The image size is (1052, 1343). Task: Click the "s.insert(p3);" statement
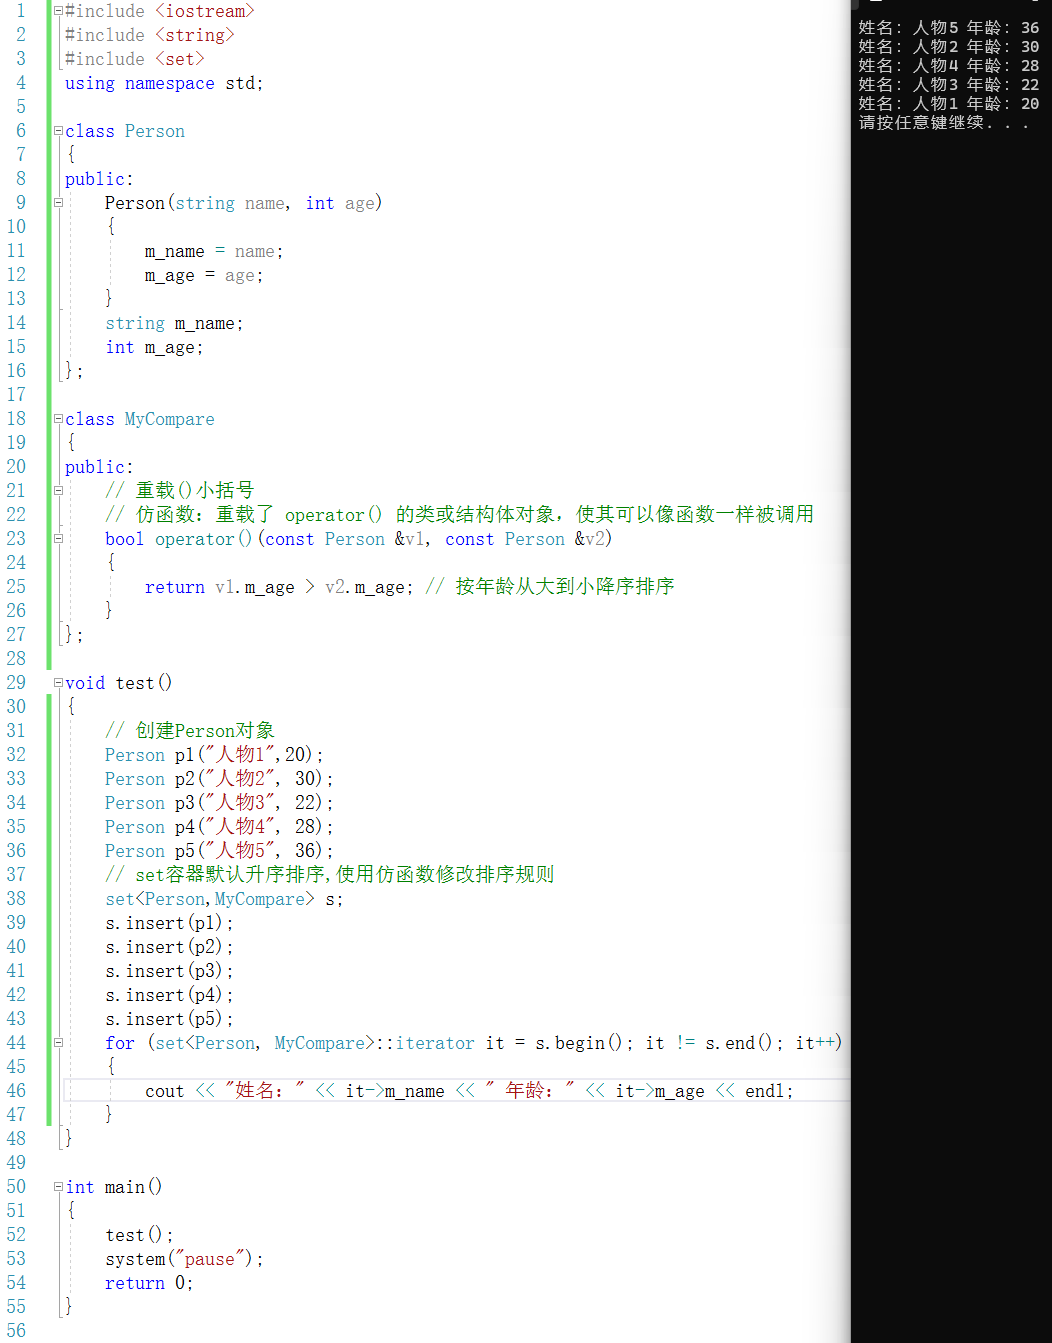pos(169,971)
